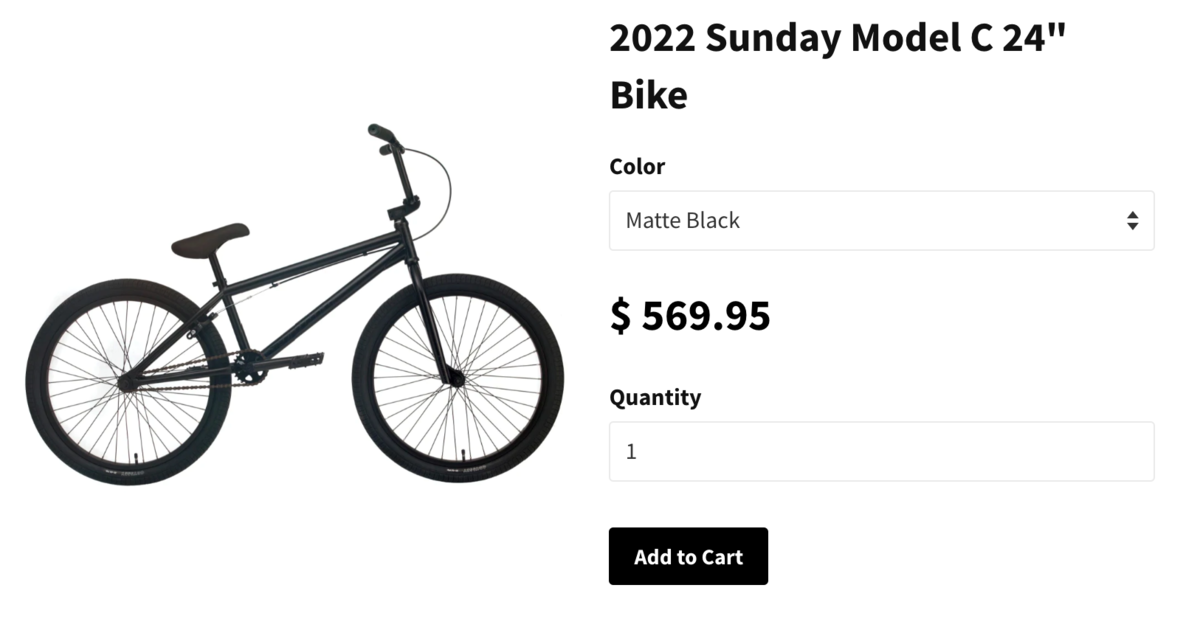Viewport: 1200px width, 630px height.
Task: Click the Color field label
Action: pos(637,167)
